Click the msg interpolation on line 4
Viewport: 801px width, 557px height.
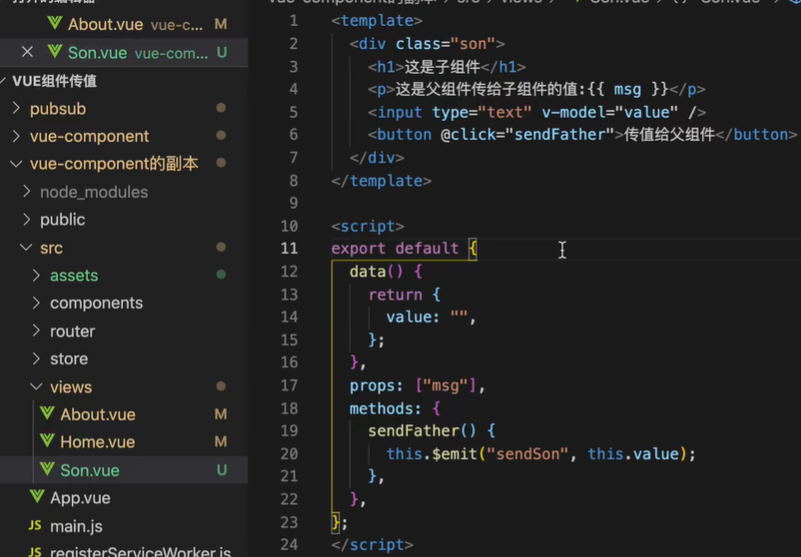(628, 89)
